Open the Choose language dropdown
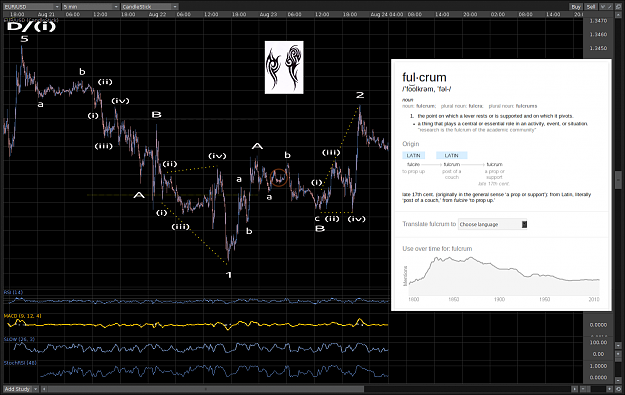This screenshot has width=625, height=395. click(493, 224)
